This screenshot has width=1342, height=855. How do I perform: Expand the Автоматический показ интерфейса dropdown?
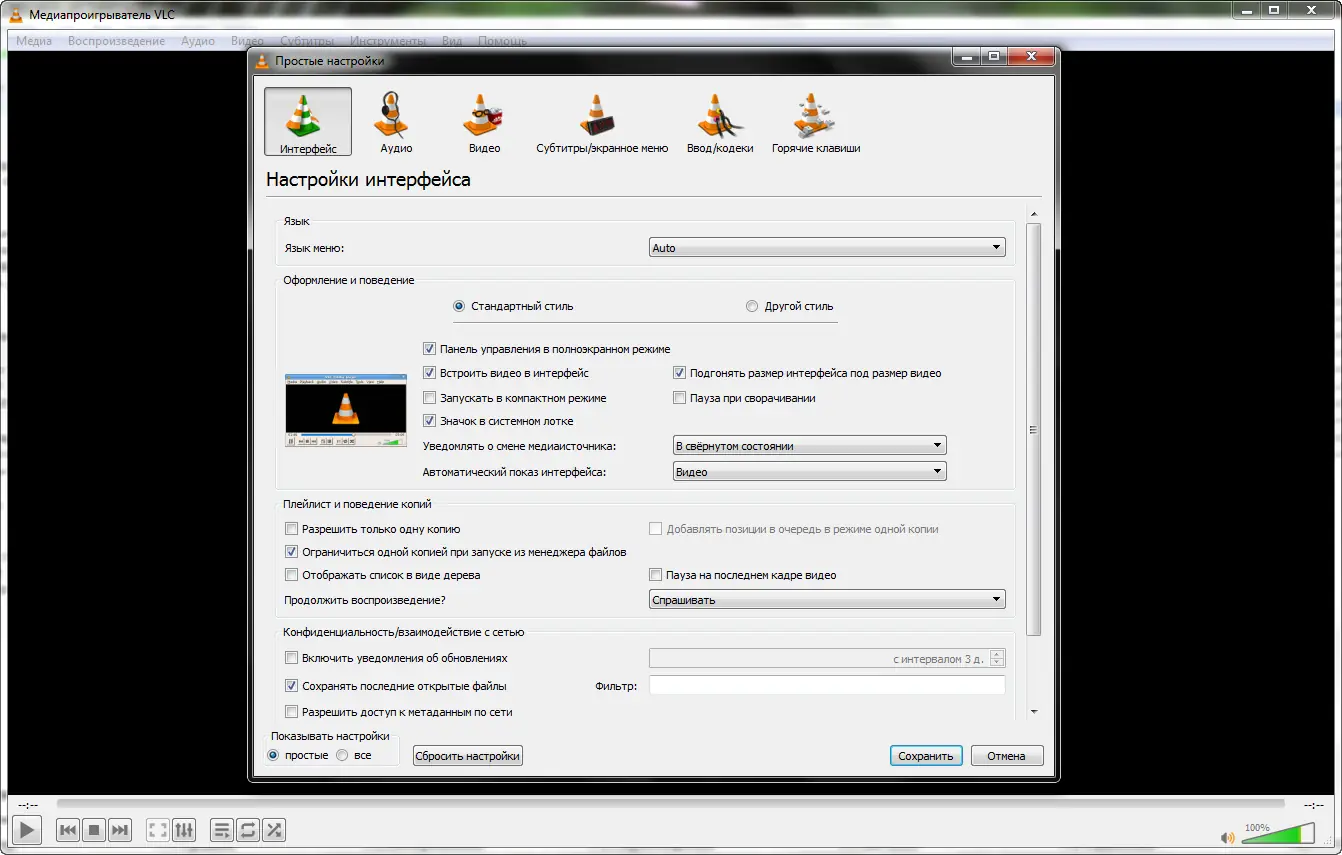point(809,470)
